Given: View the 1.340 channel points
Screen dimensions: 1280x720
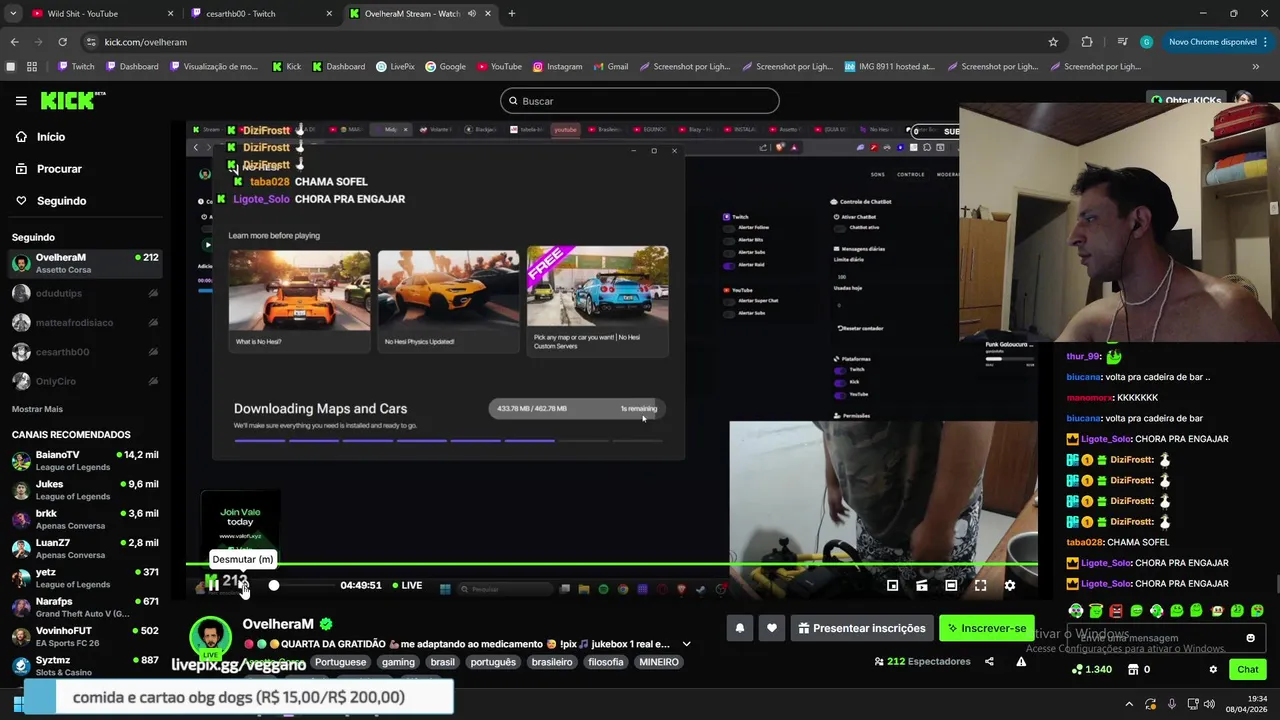Looking at the screenshot, I should [1091, 670].
